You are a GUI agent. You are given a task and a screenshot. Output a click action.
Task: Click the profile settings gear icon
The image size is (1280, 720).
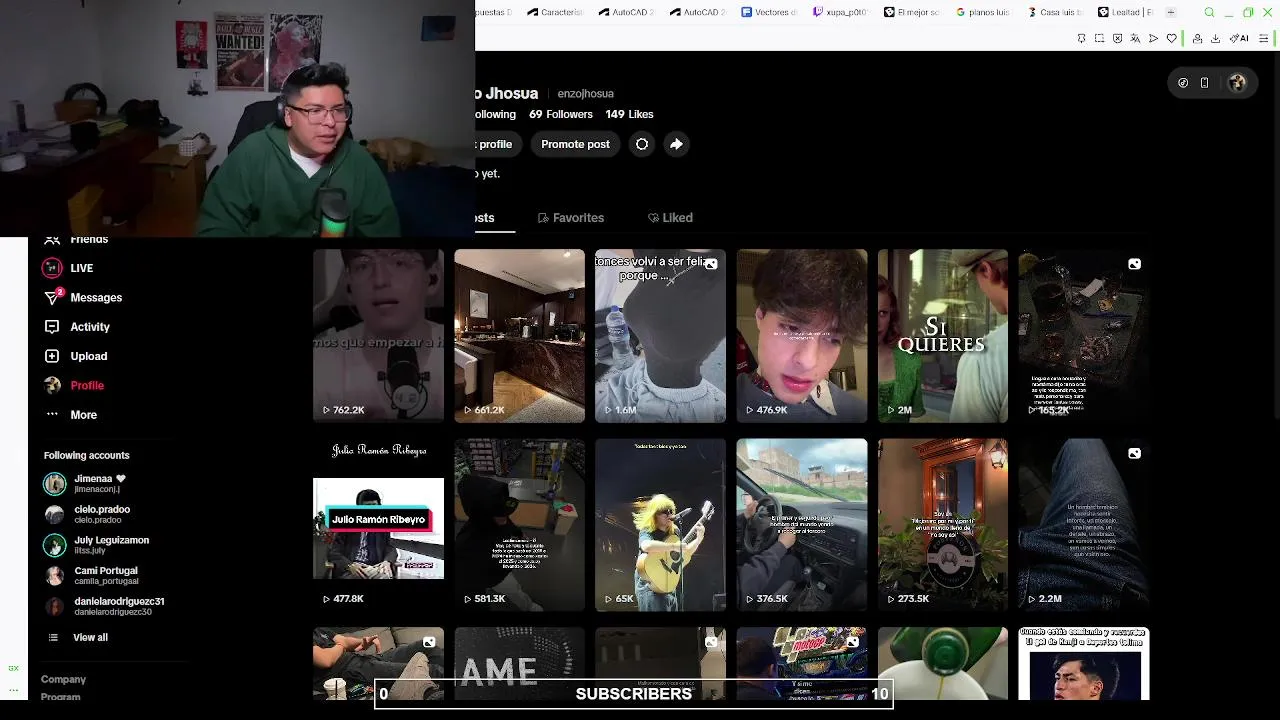pos(642,144)
